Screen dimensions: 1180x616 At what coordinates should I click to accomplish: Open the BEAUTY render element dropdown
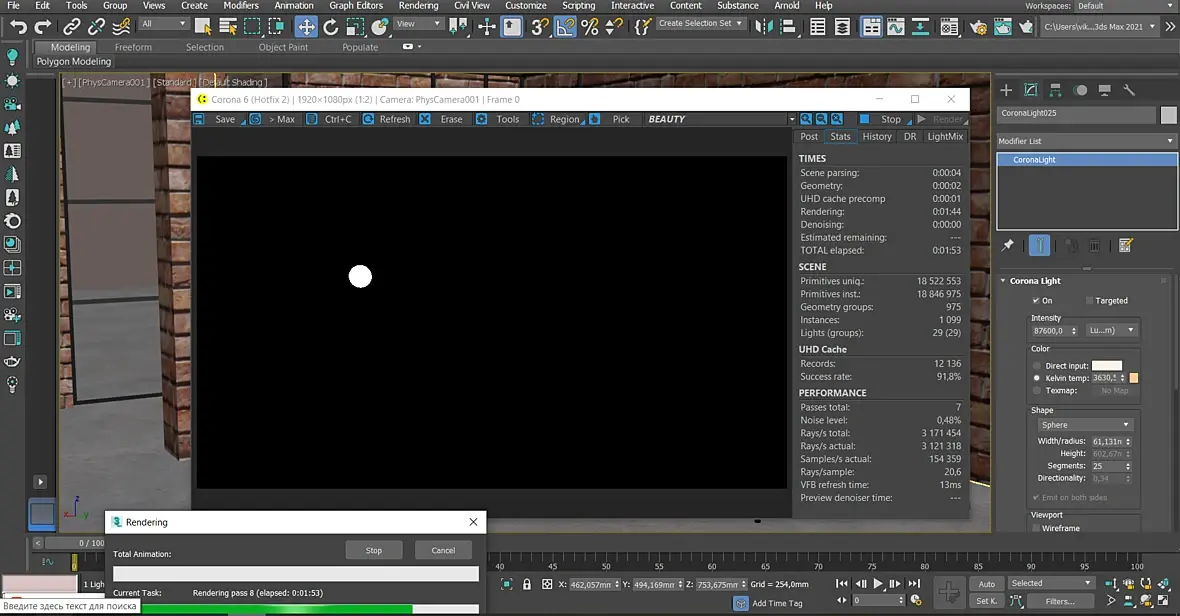(720, 119)
